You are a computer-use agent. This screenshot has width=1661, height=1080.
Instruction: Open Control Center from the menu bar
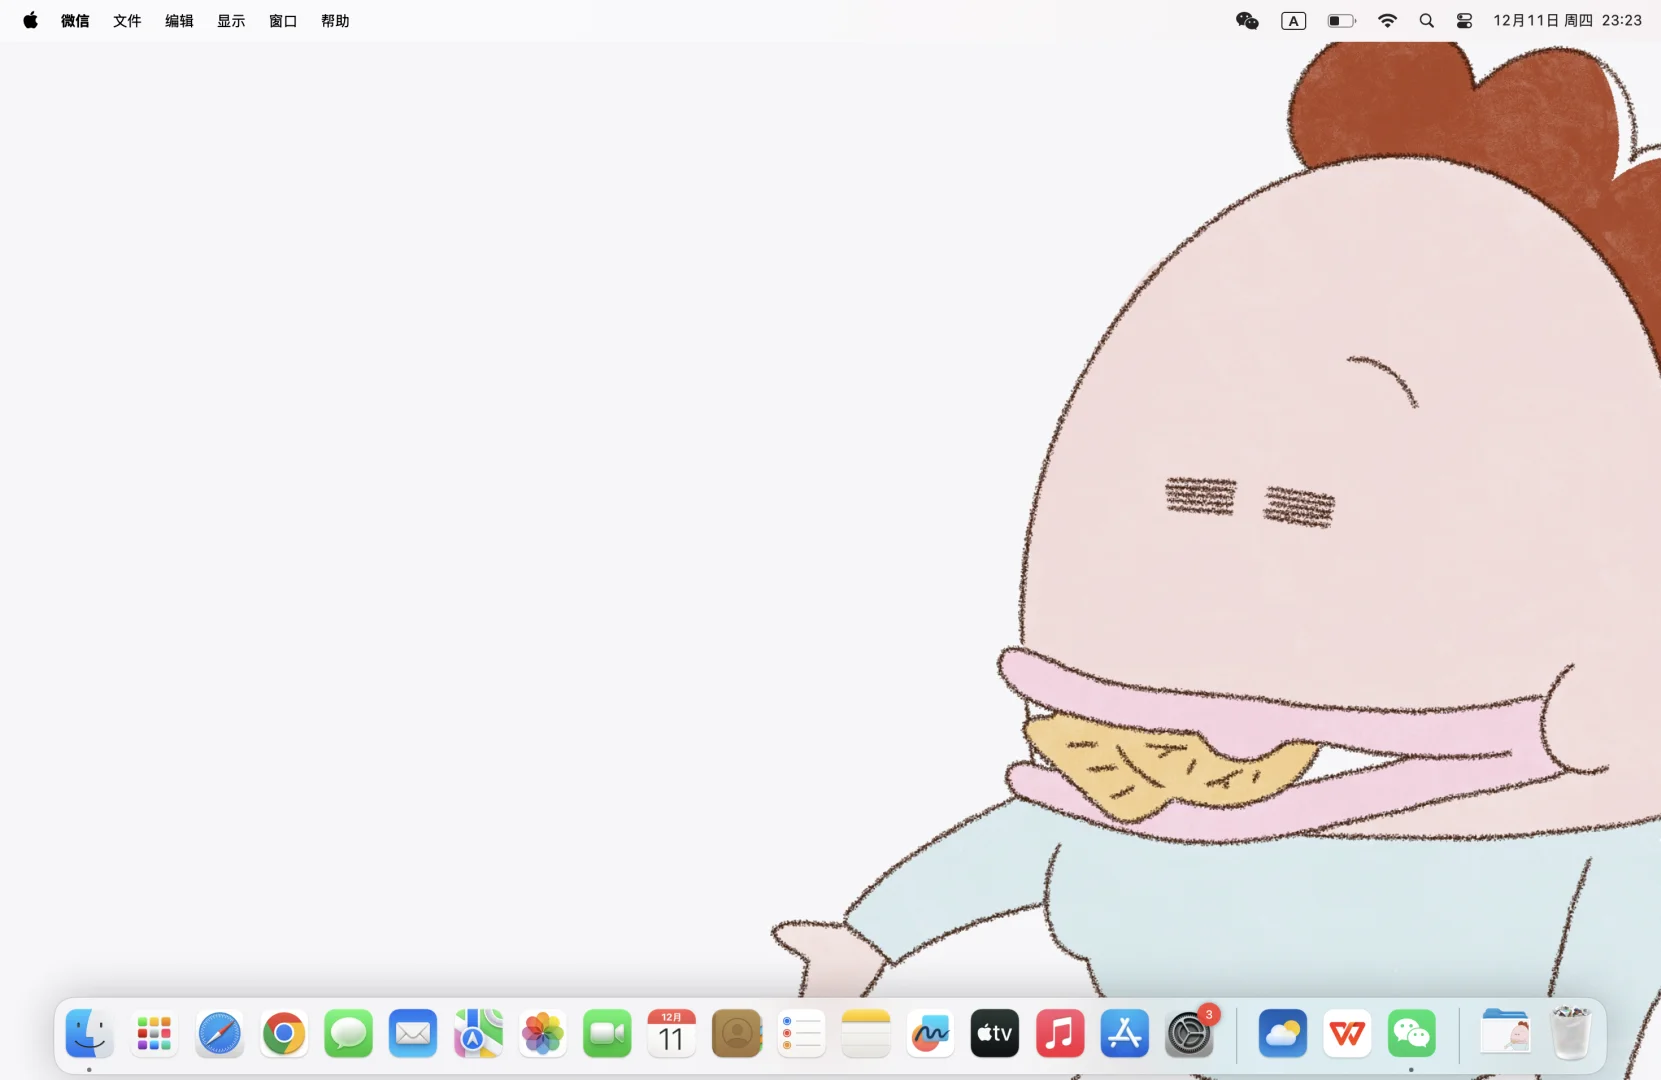coord(1463,20)
